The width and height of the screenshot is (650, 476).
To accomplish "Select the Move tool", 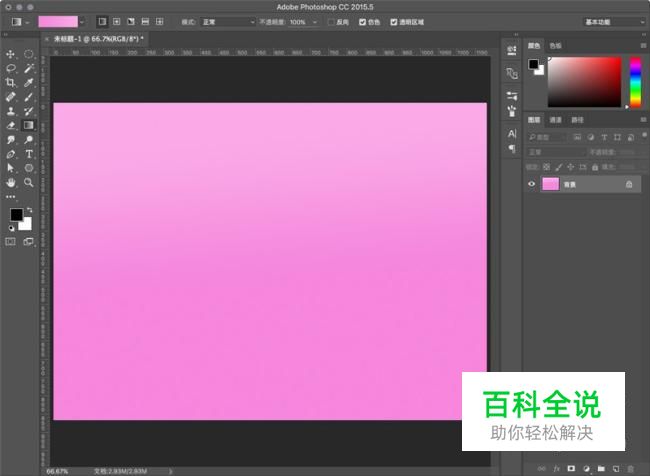I will pyautogui.click(x=11, y=54).
